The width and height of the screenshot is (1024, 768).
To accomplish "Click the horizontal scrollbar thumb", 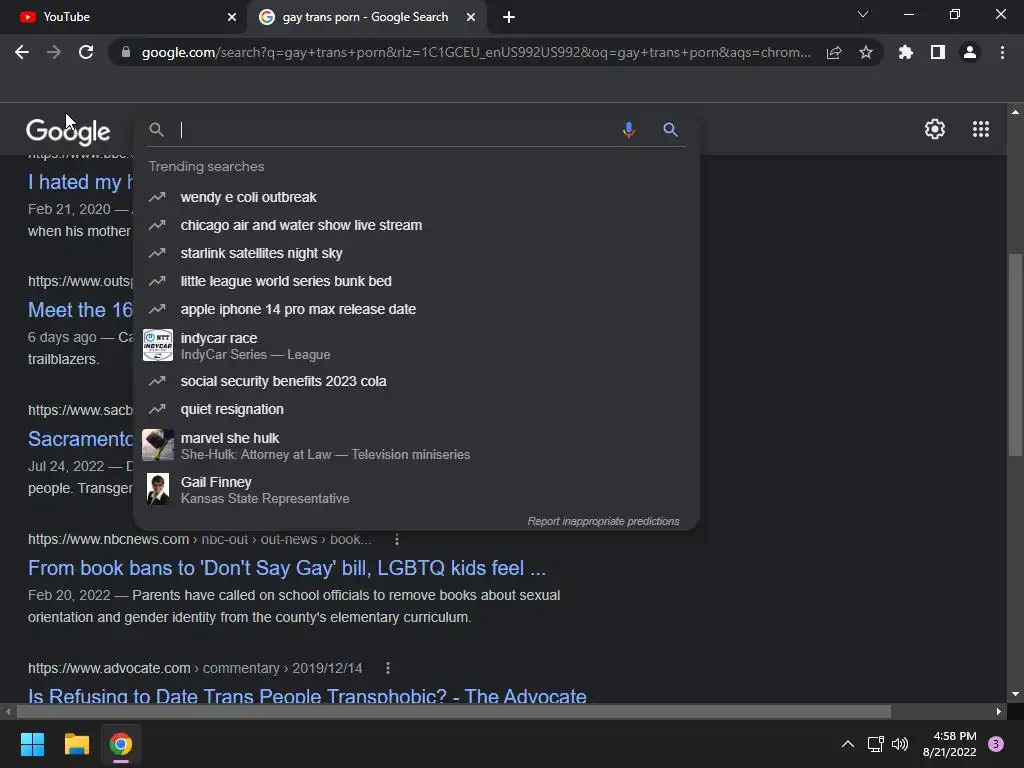I will point(453,711).
